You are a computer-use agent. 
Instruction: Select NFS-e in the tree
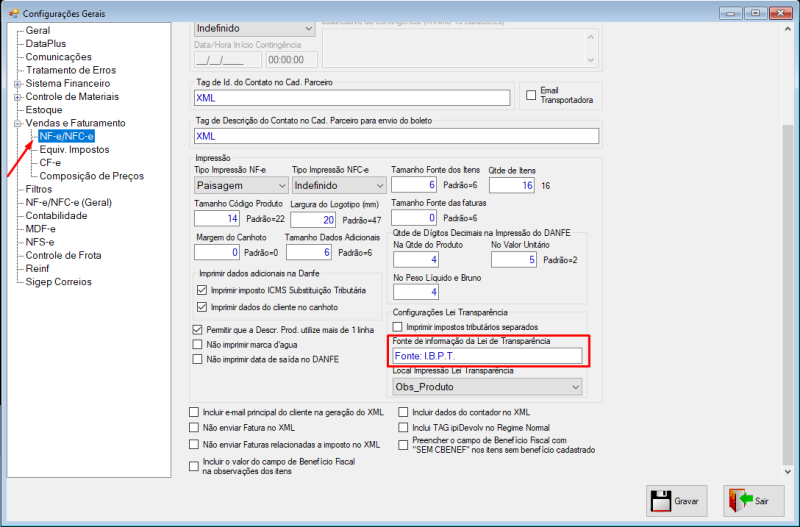click(40, 242)
